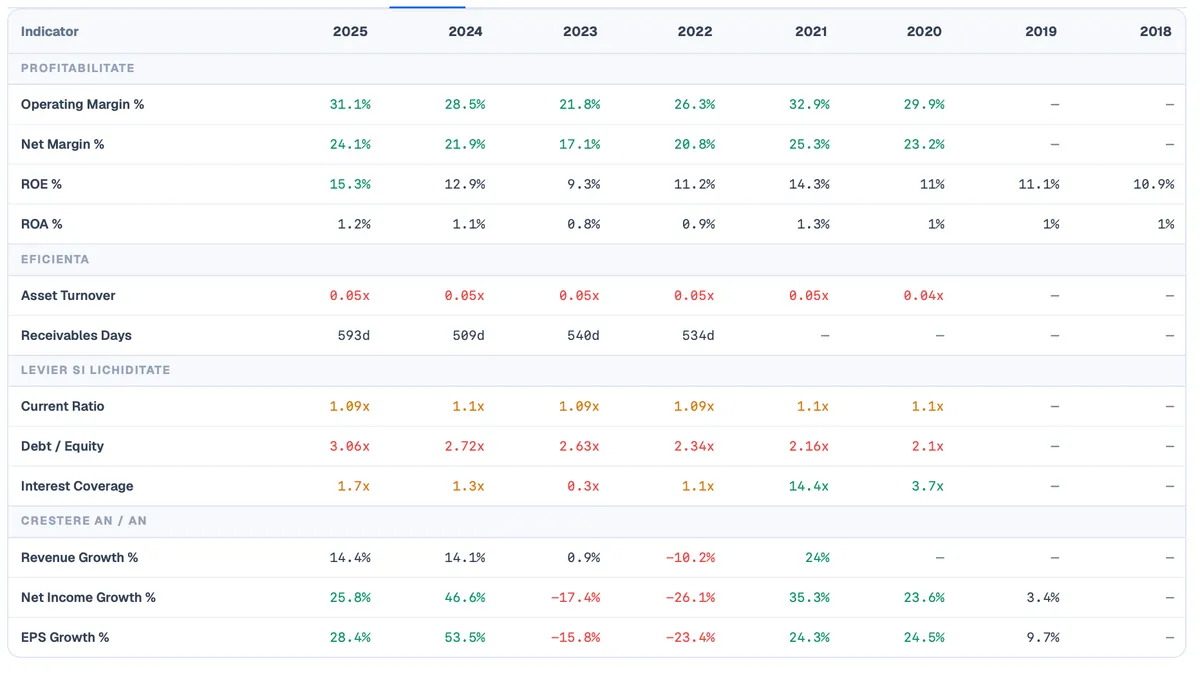Click the ROE % row label
The height and width of the screenshot is (676, 1200).
[42, 184]
